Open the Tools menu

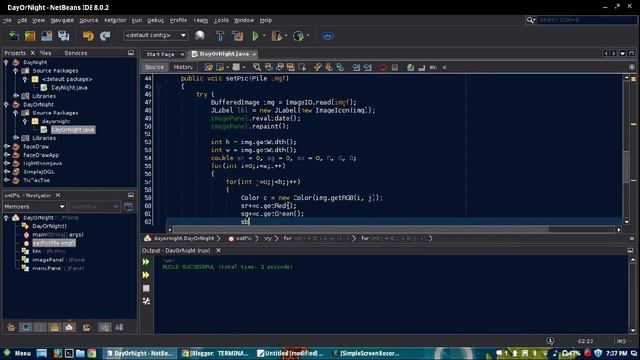[x=221, y=20]
